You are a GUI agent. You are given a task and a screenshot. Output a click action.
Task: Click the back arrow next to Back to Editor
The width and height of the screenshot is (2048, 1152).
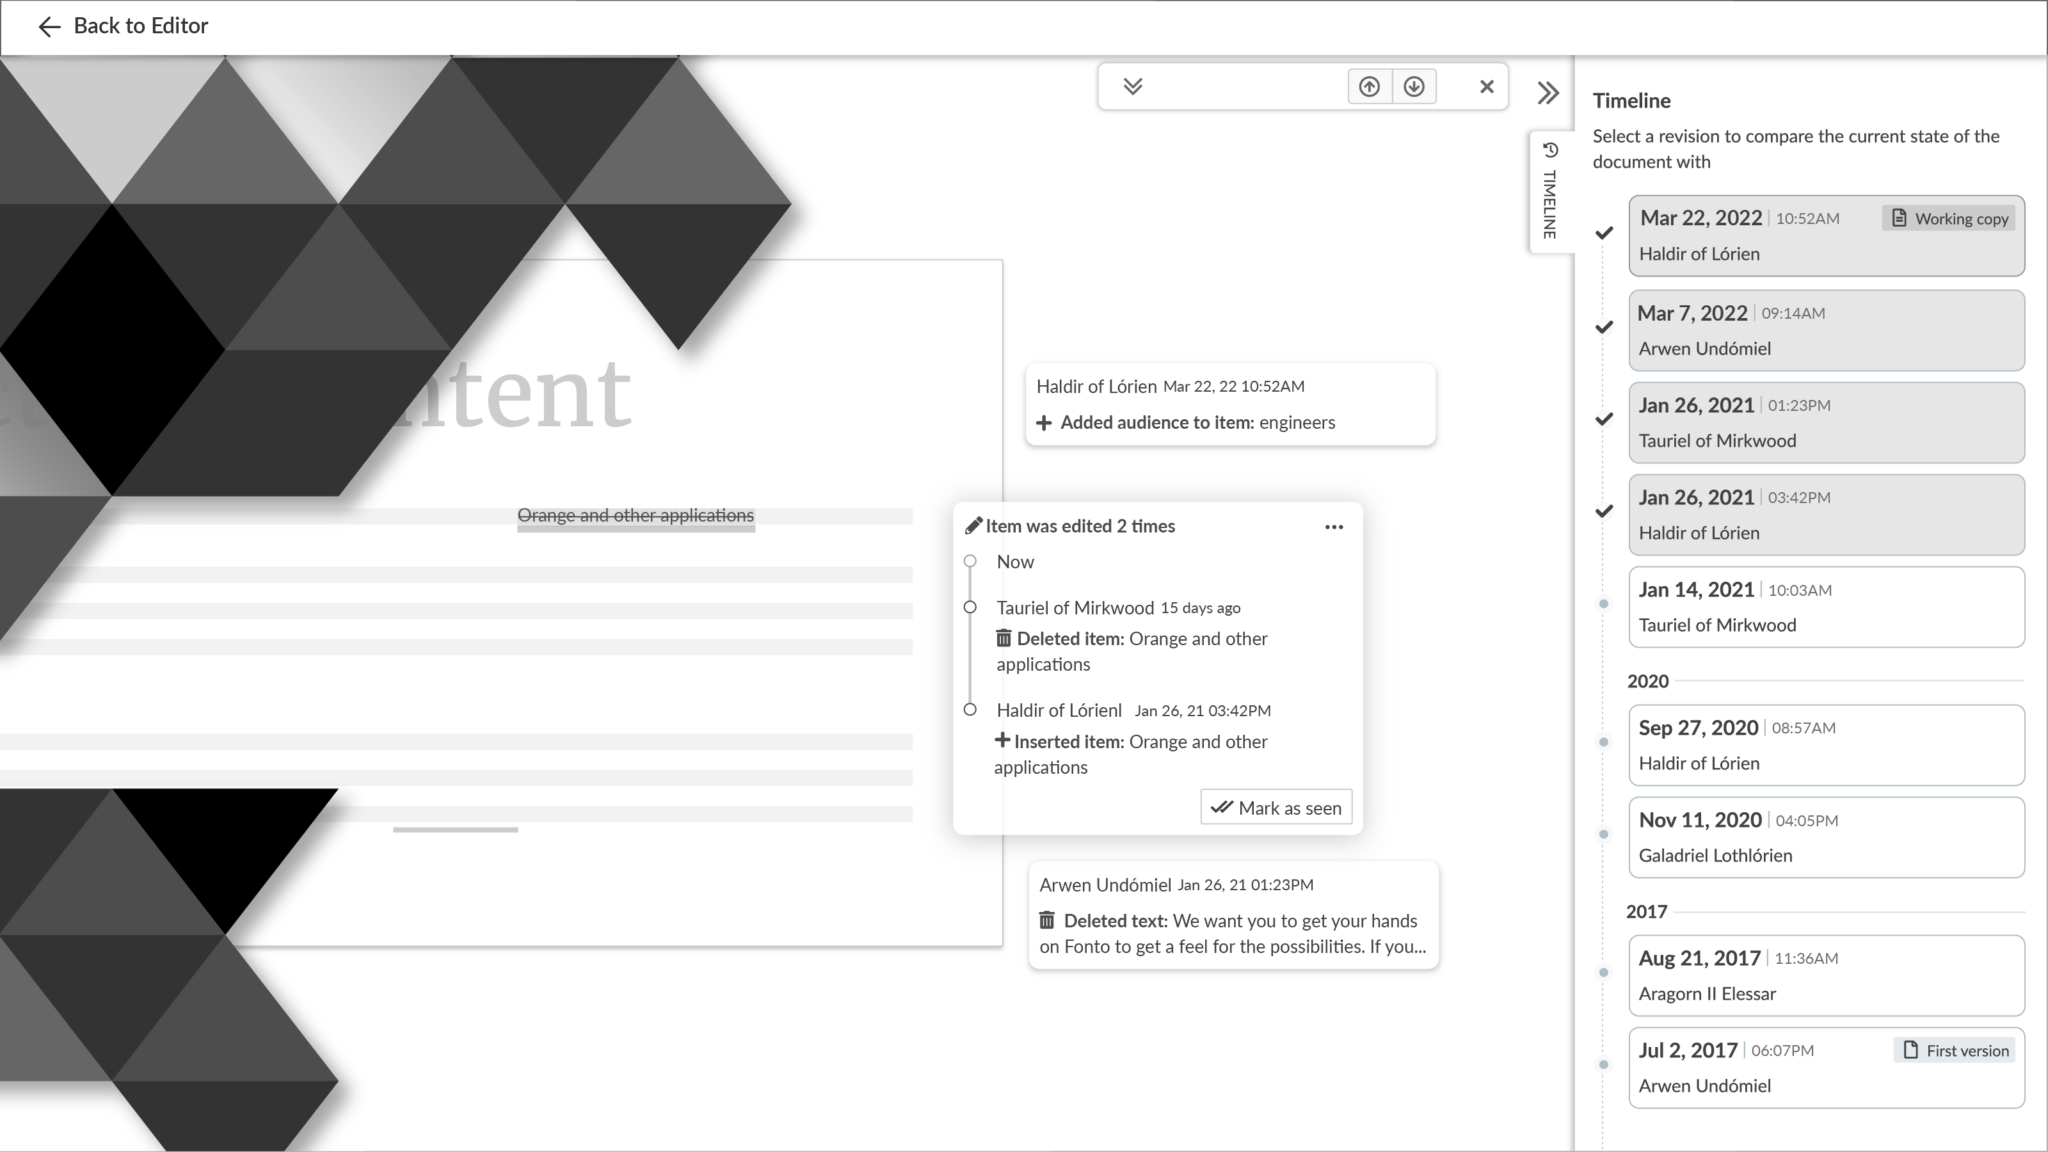49,26
